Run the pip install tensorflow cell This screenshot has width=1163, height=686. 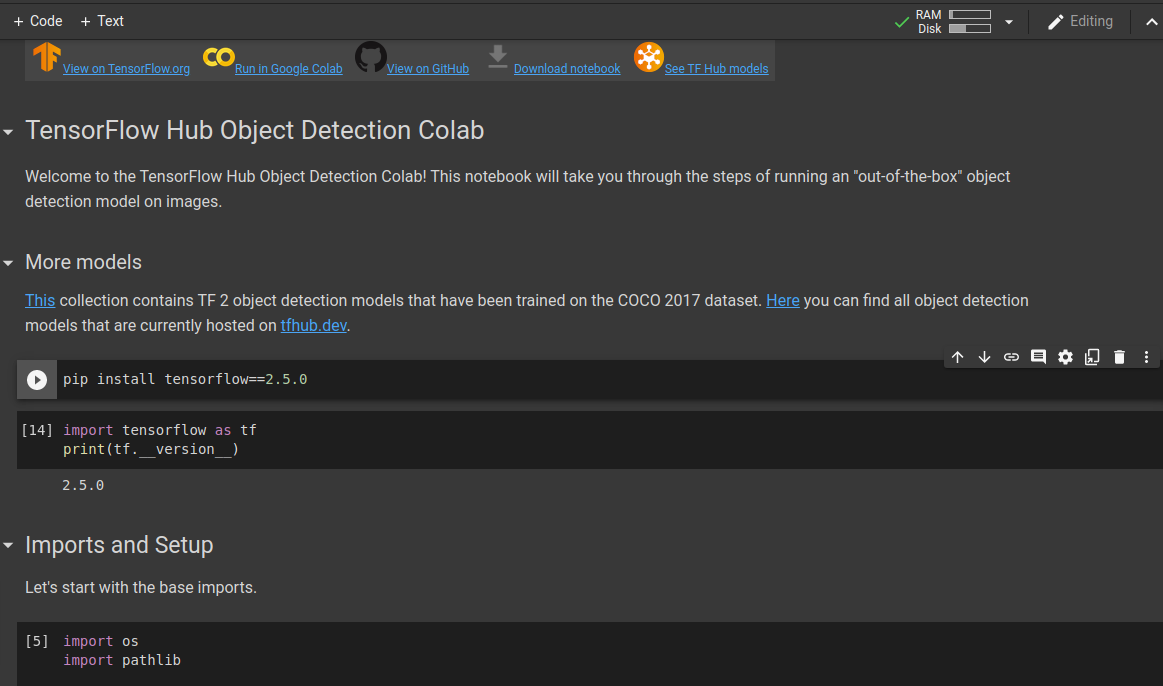click(37, 379)
